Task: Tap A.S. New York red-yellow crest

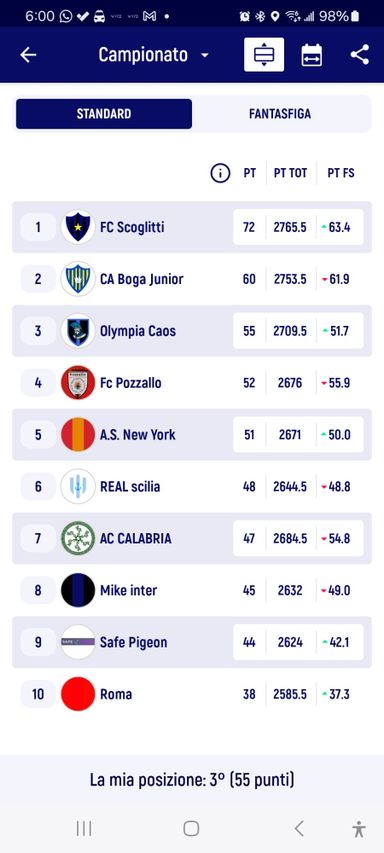Action: point(78,435)
